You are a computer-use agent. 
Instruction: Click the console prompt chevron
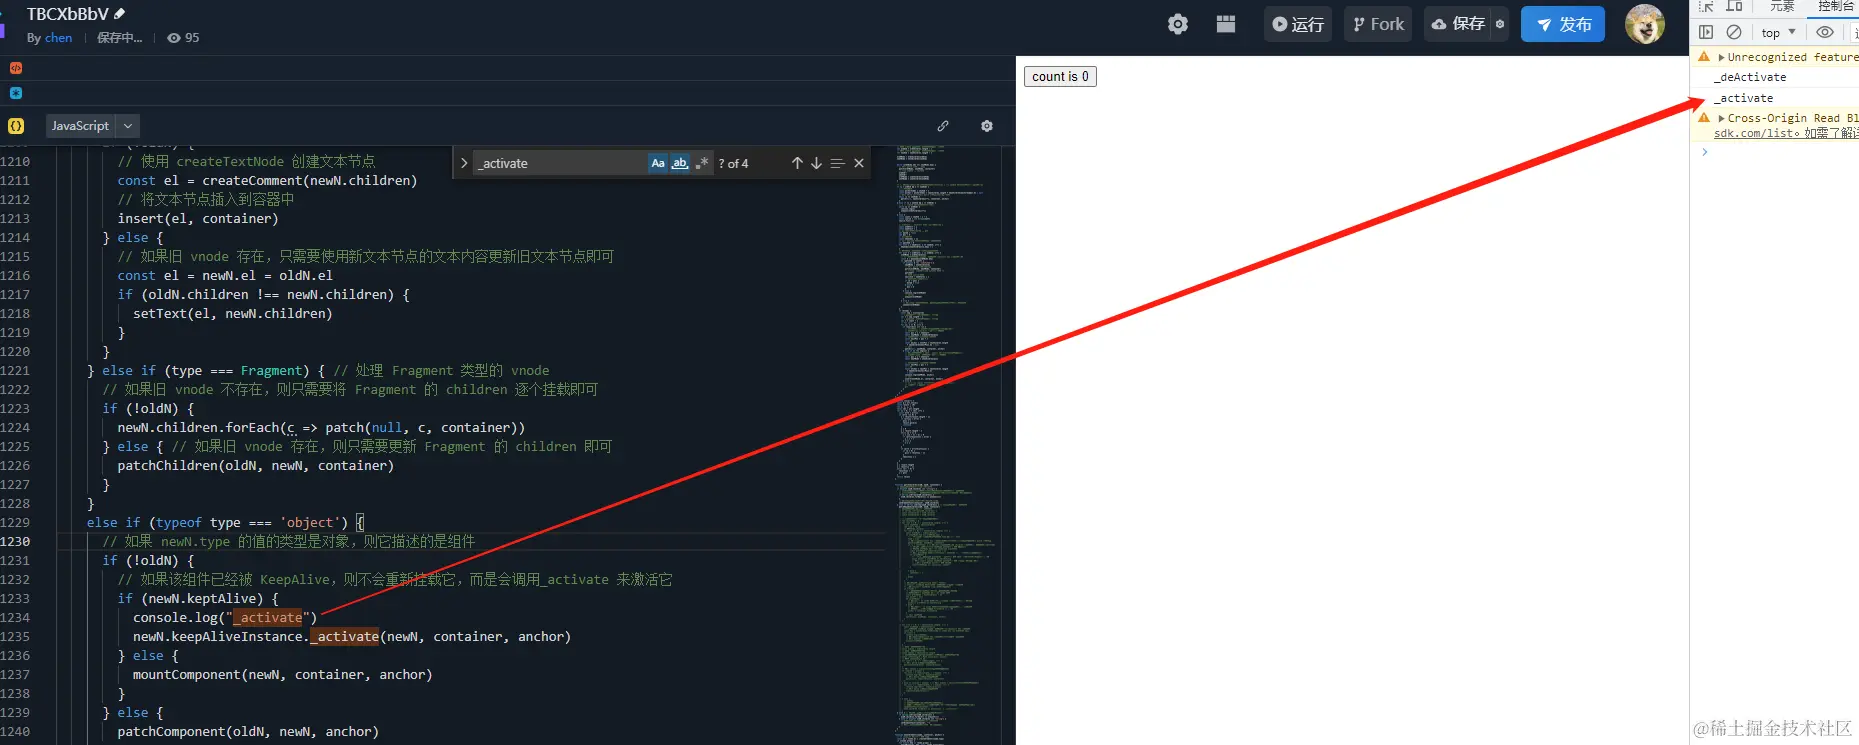(x=1705, y=152)
